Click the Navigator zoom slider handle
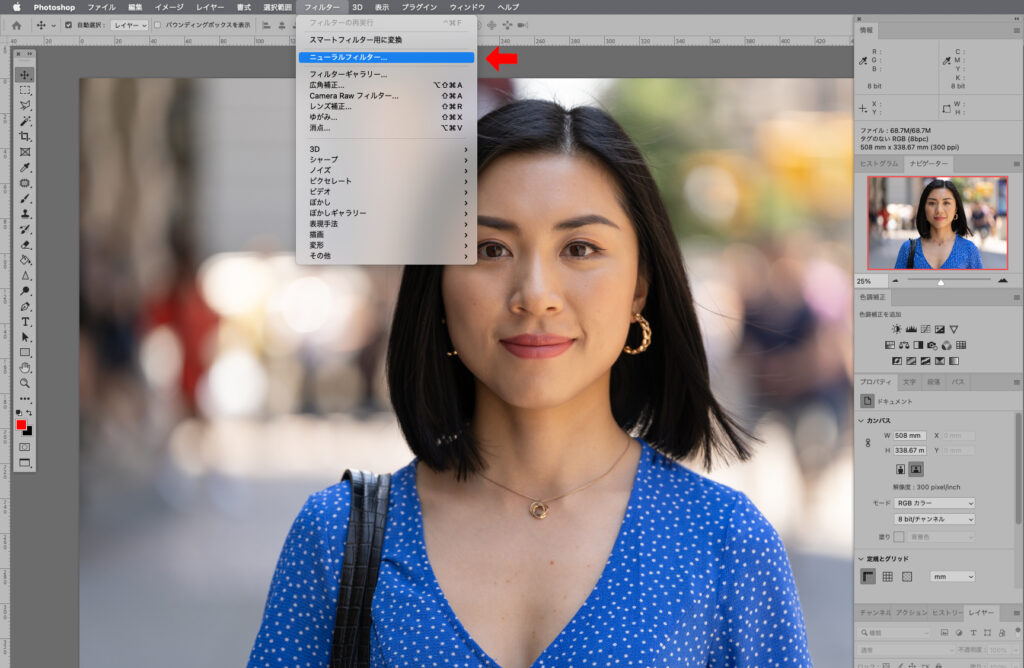Viewport: 1024px width, 668px height. pyautogui.click(x=941, y=282)
